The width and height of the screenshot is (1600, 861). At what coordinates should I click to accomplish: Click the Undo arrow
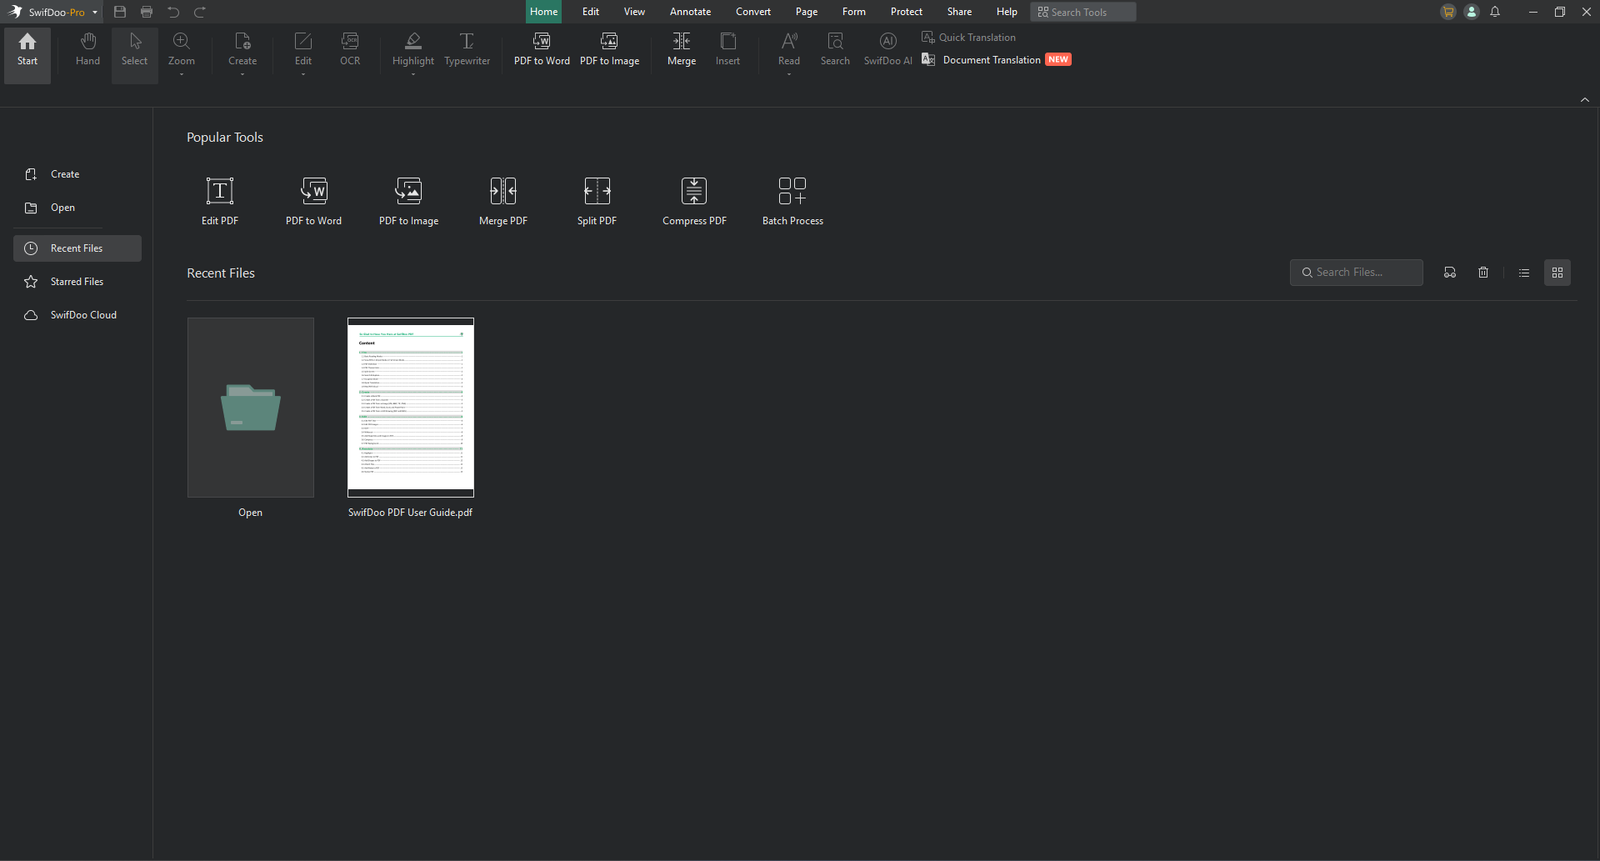pos(173,12)
